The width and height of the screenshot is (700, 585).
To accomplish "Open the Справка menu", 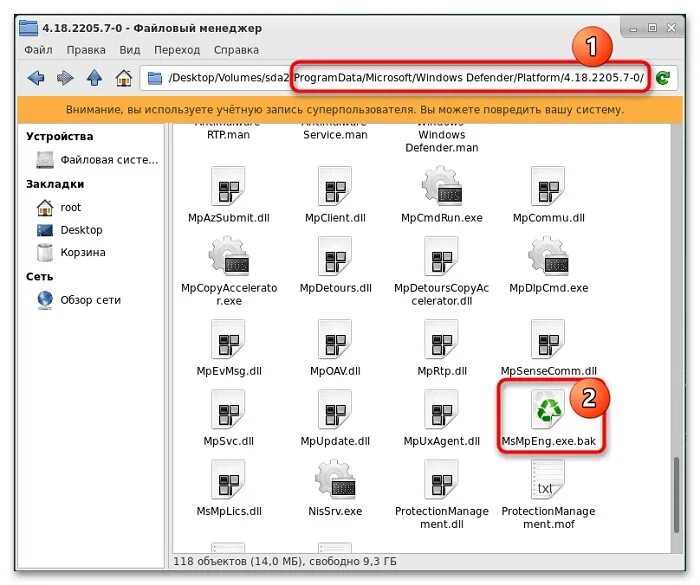I will 236,50.
